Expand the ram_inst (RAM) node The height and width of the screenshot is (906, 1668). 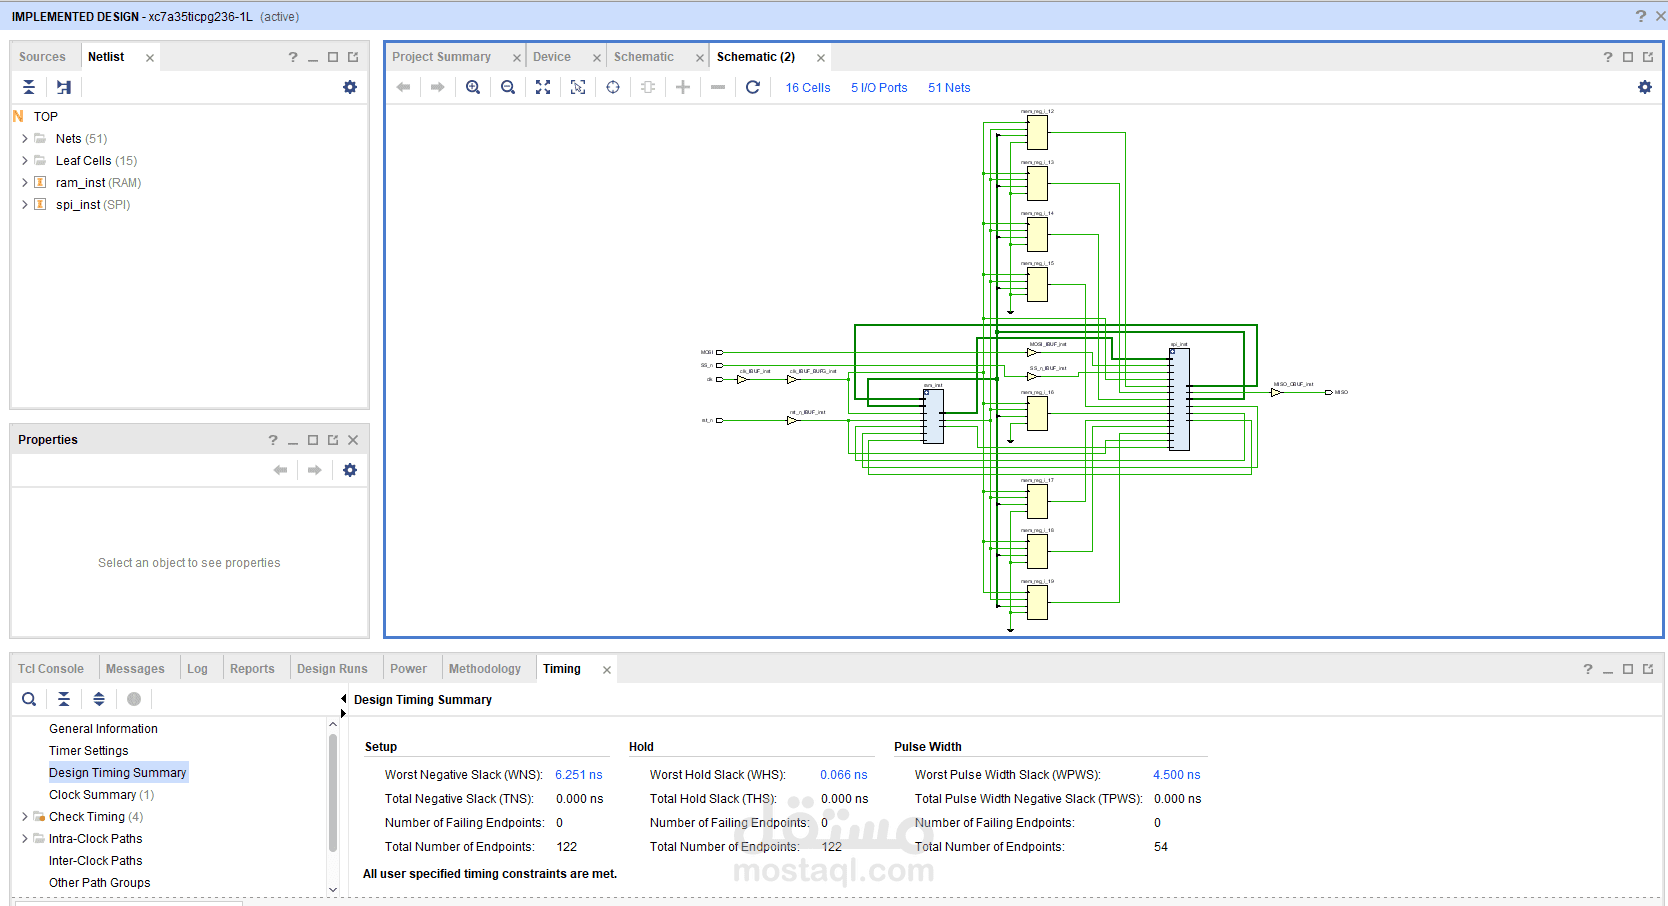[x=25, y=183]
